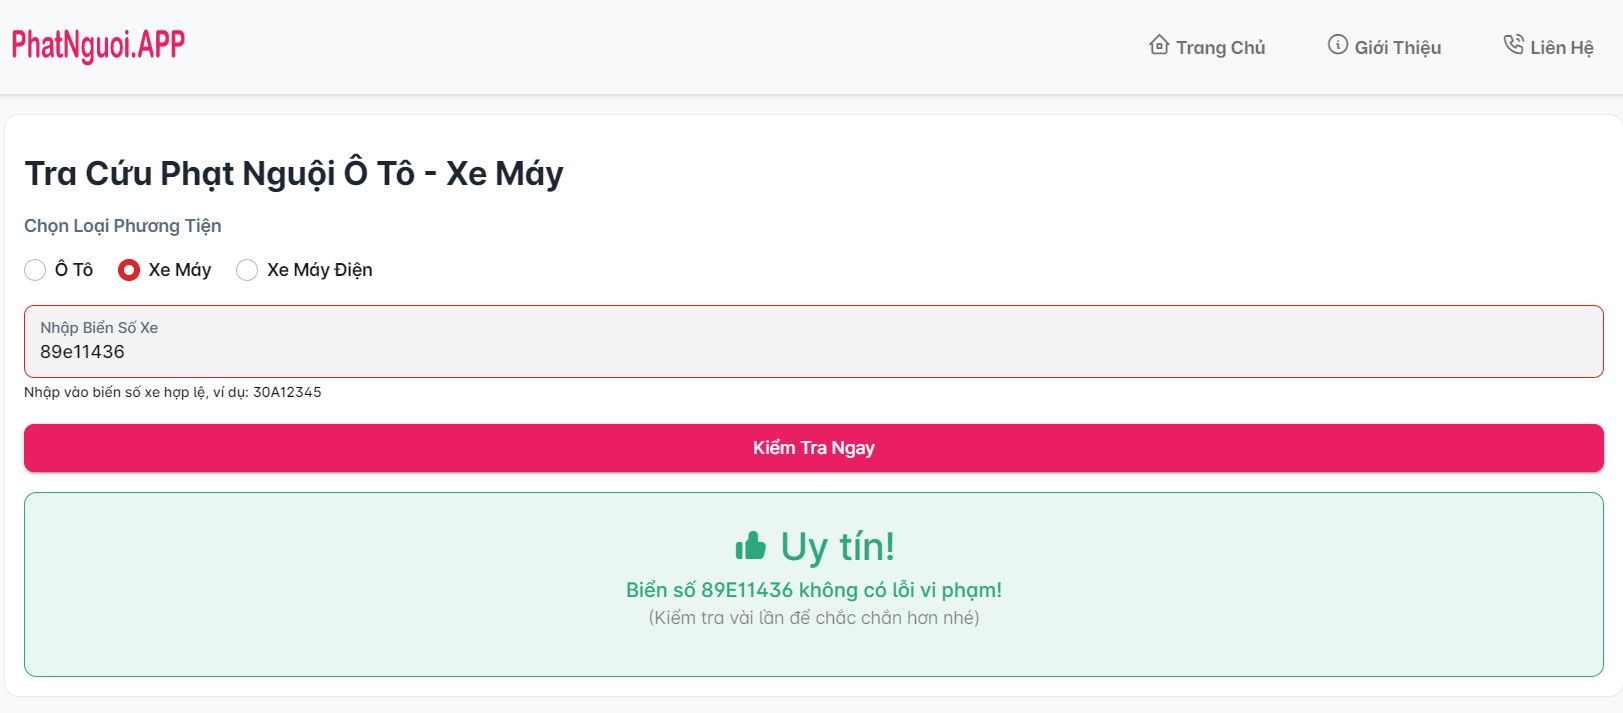The width and height of the screenshot is (1623, 713).
Task: Click the home icon beside Trang Chủ
Action: point(1158,45)
